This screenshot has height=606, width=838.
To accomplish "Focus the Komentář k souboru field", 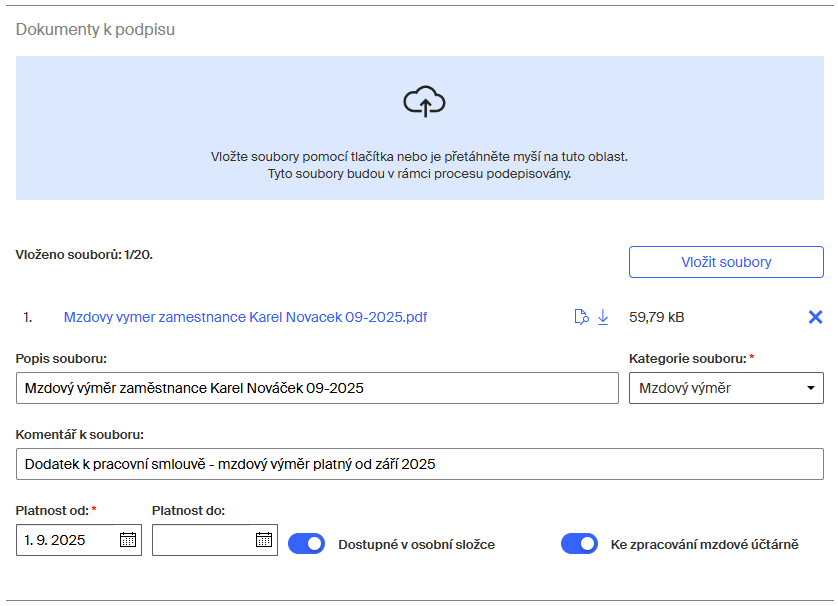I will (x=419, y=464).
